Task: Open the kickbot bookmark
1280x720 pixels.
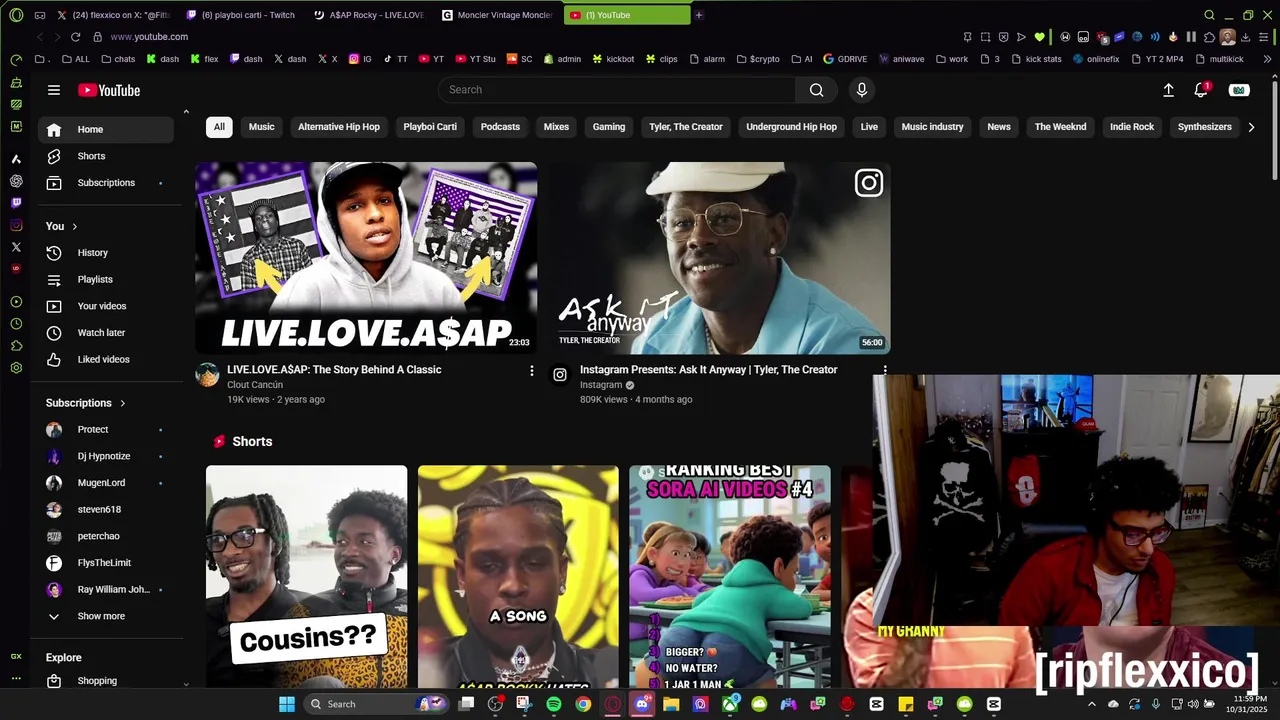Action: pyautogui.click(x=613, y=59)
